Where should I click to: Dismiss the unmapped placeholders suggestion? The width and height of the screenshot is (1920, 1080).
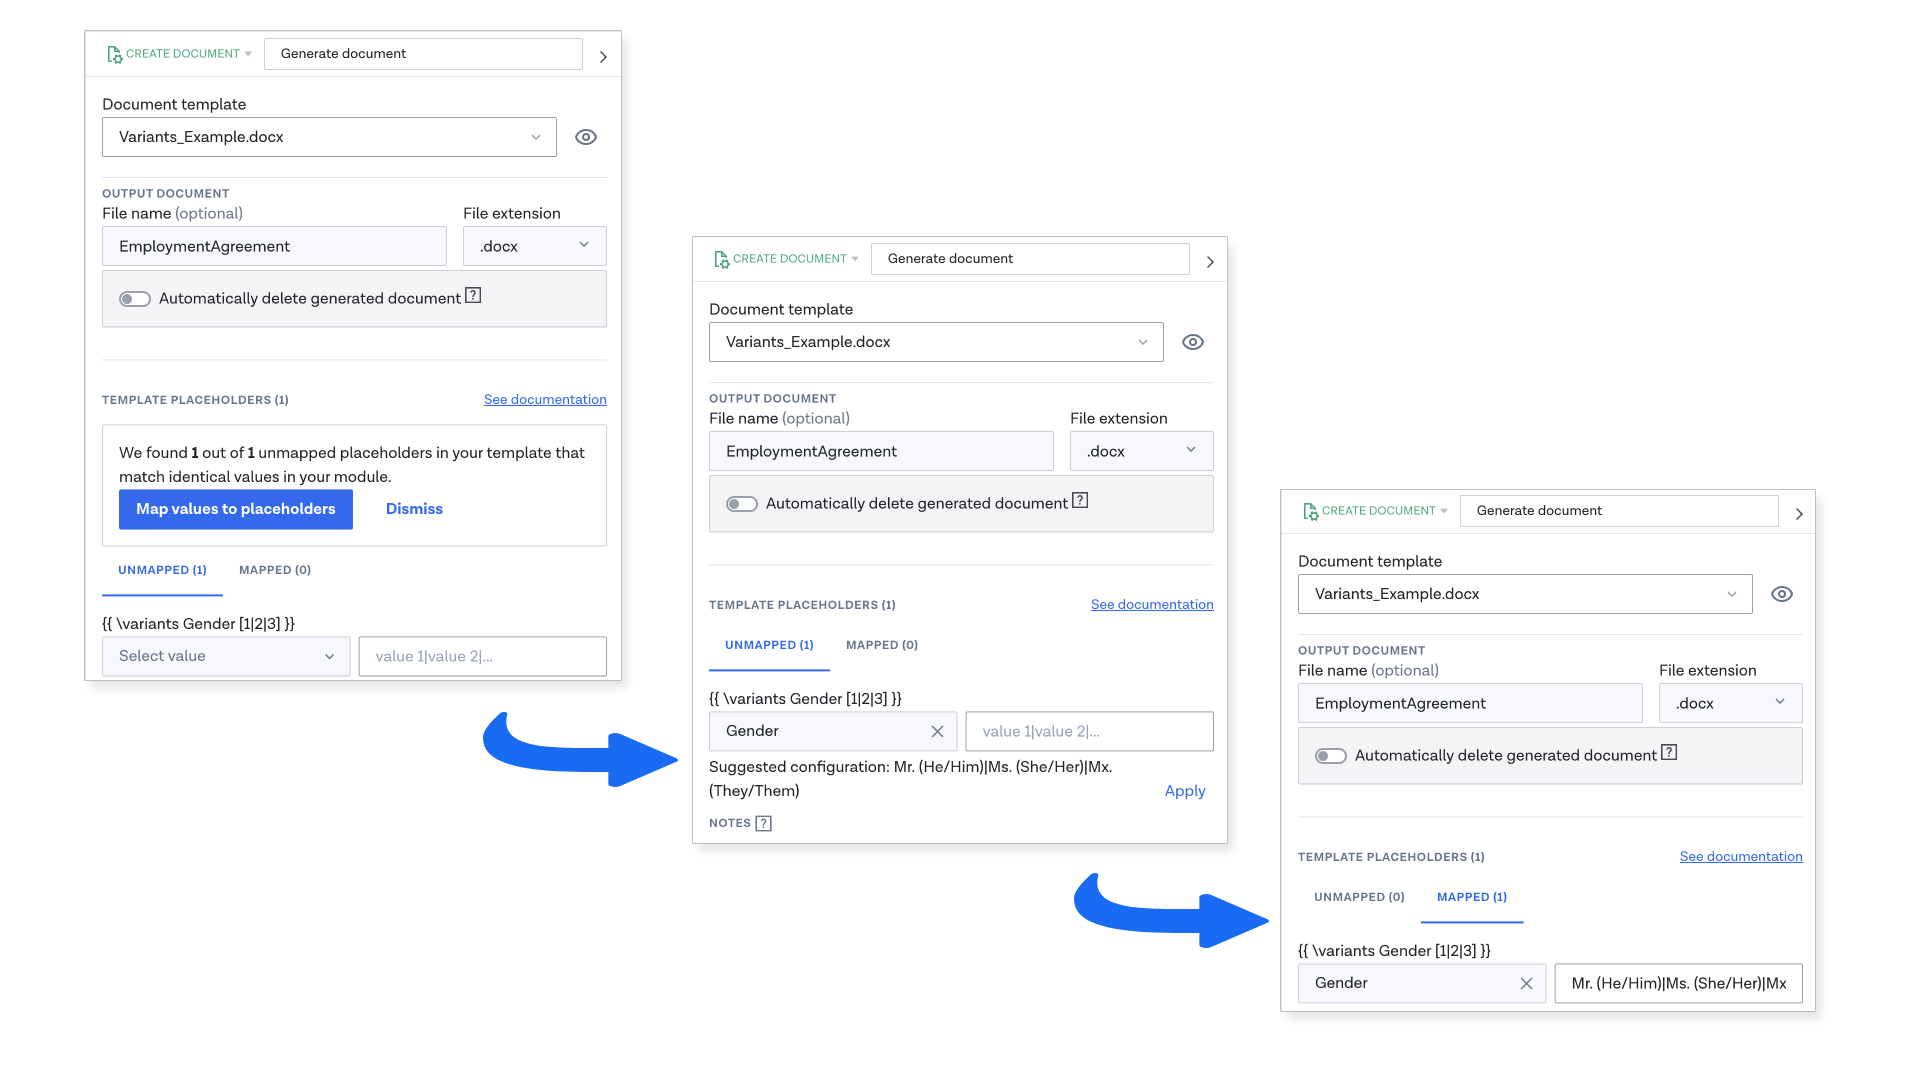coord(414,509)
